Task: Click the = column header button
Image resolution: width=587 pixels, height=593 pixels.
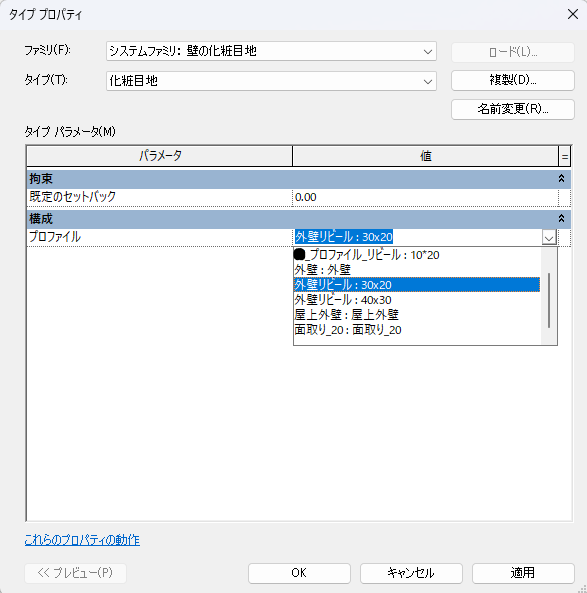Action: (x=565, y=157)
